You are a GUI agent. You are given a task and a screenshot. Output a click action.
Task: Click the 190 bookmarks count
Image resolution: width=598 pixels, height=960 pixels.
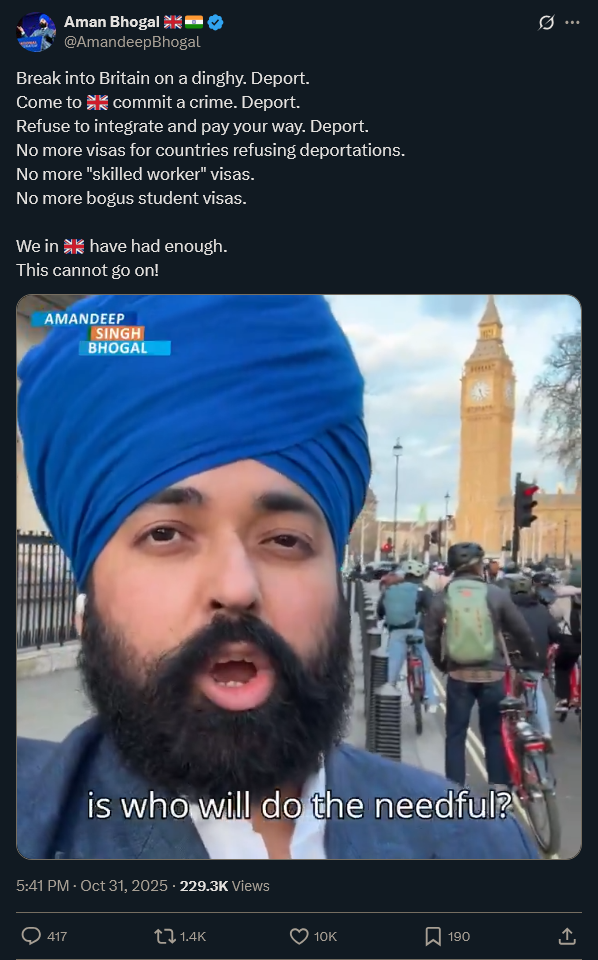[x=458, y=936]
